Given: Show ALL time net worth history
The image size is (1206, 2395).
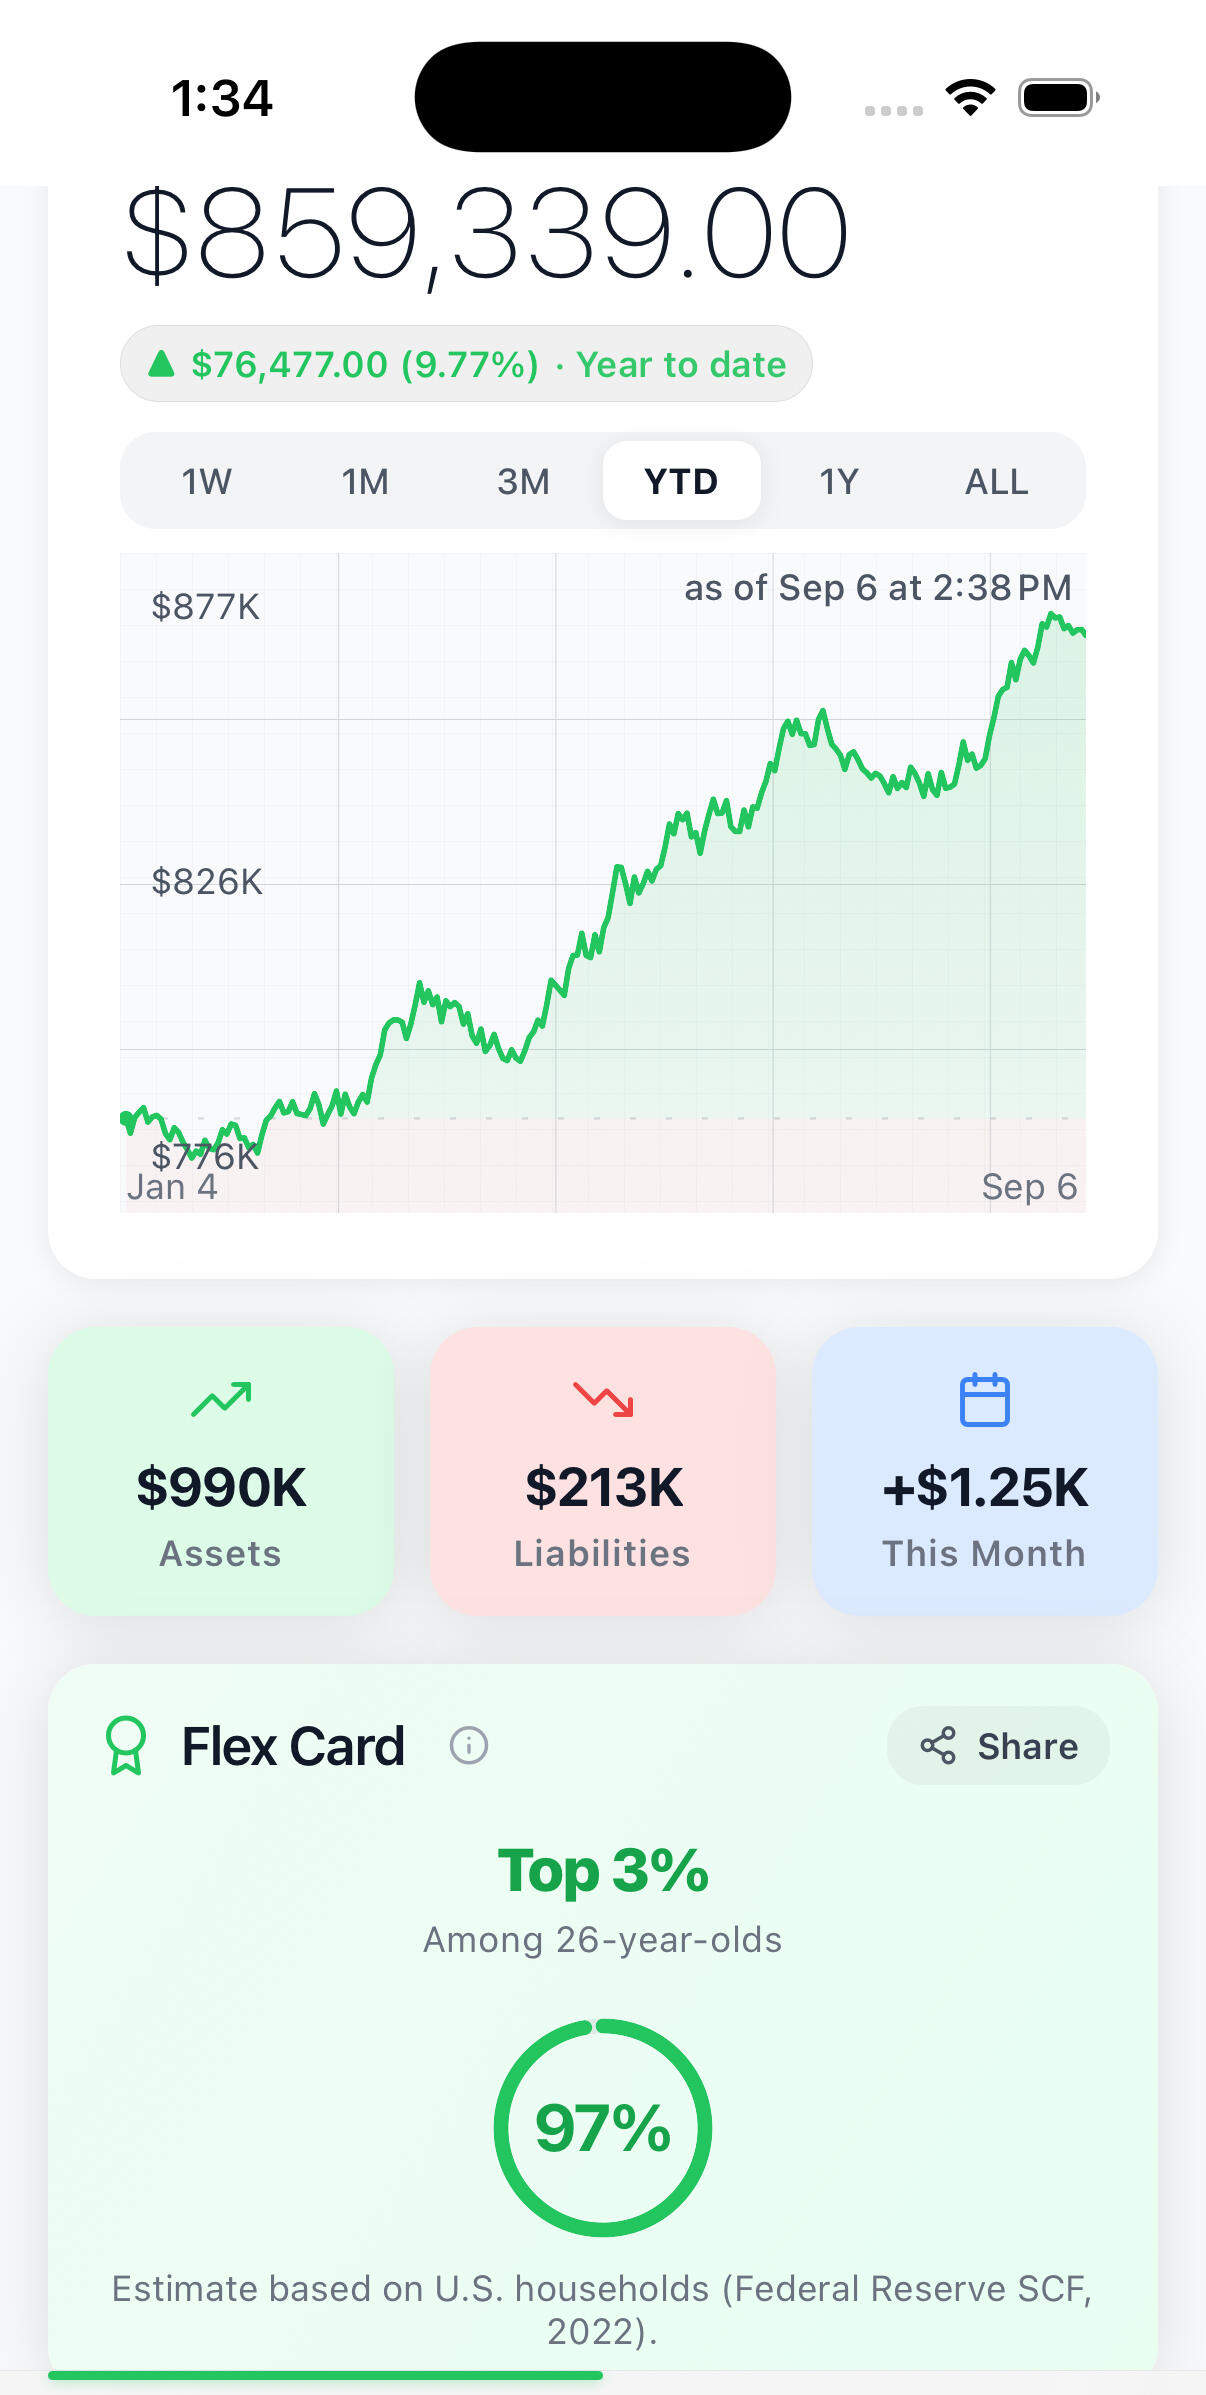Looking at the screenshot, I should click(996, 481).
